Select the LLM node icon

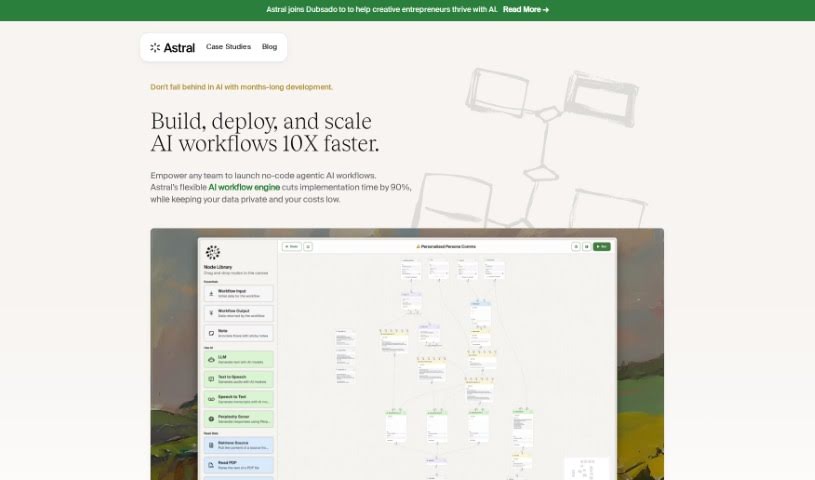[x=211, y=359]
